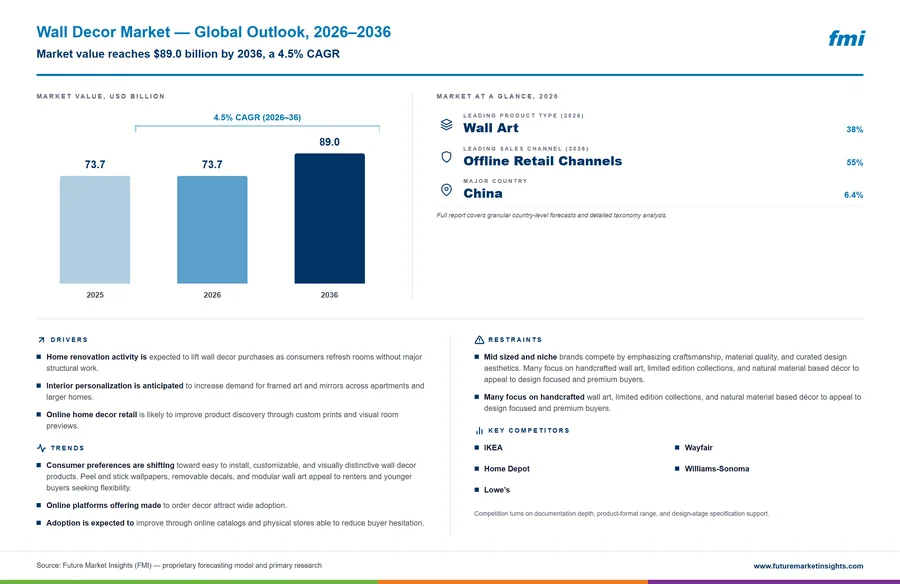
Task: Click the warning triangle icon next to Restraints
Action: point(479,340)
